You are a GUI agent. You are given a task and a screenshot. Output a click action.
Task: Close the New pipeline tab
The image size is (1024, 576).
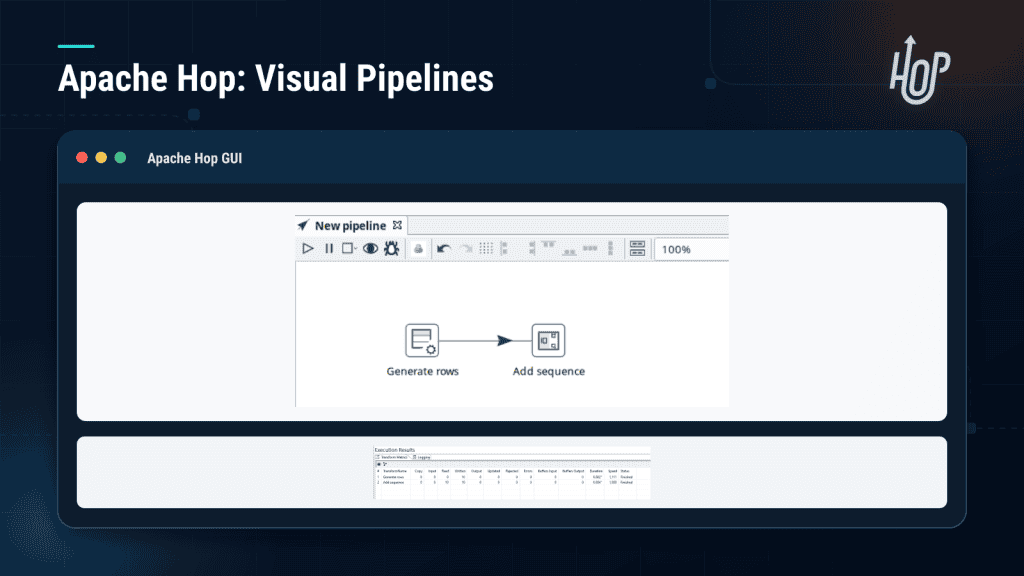397,225
